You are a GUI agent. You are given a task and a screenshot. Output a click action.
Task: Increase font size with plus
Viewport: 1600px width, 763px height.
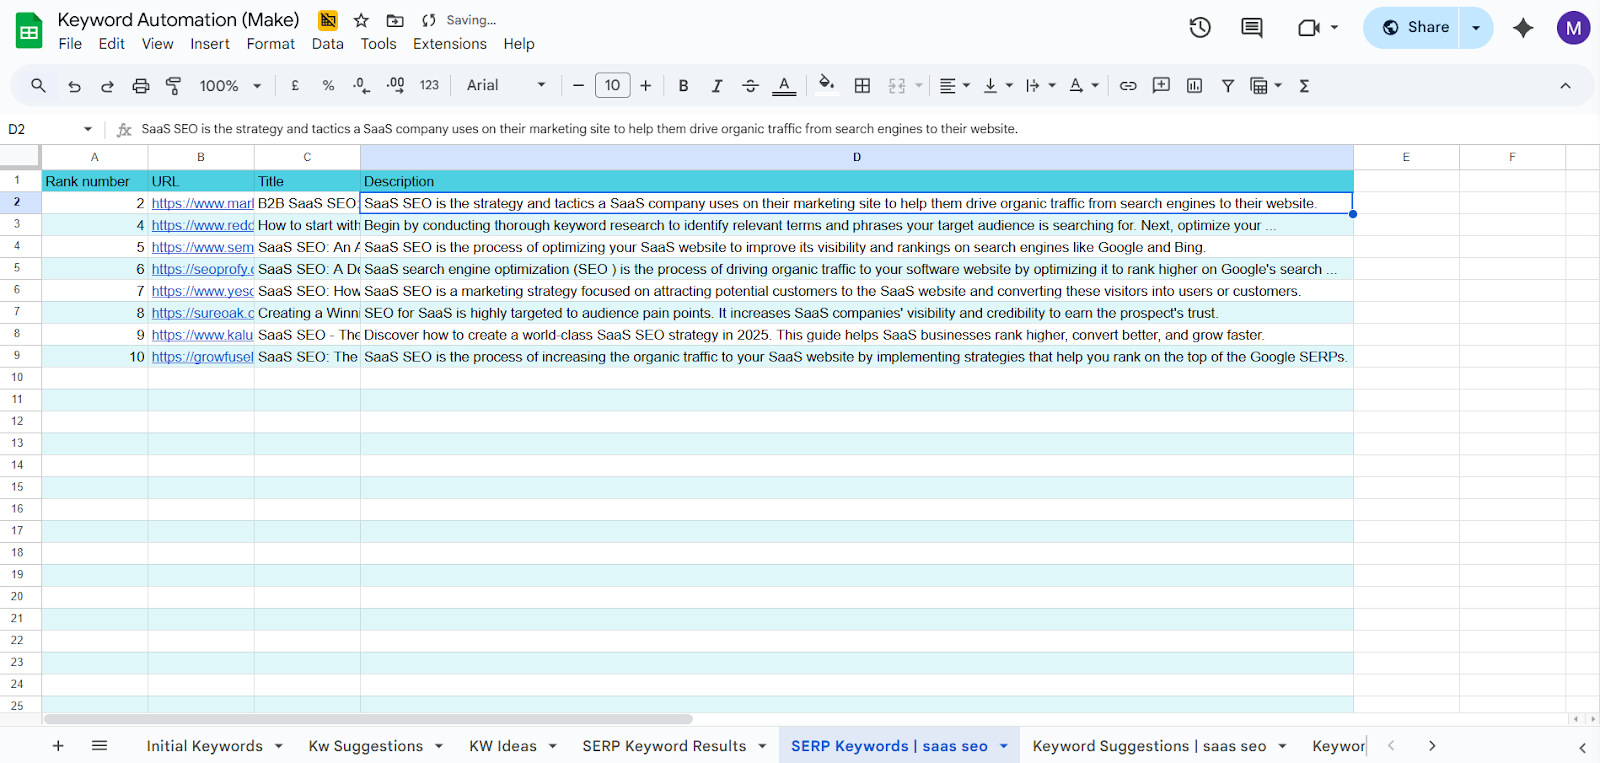(646, 86)
